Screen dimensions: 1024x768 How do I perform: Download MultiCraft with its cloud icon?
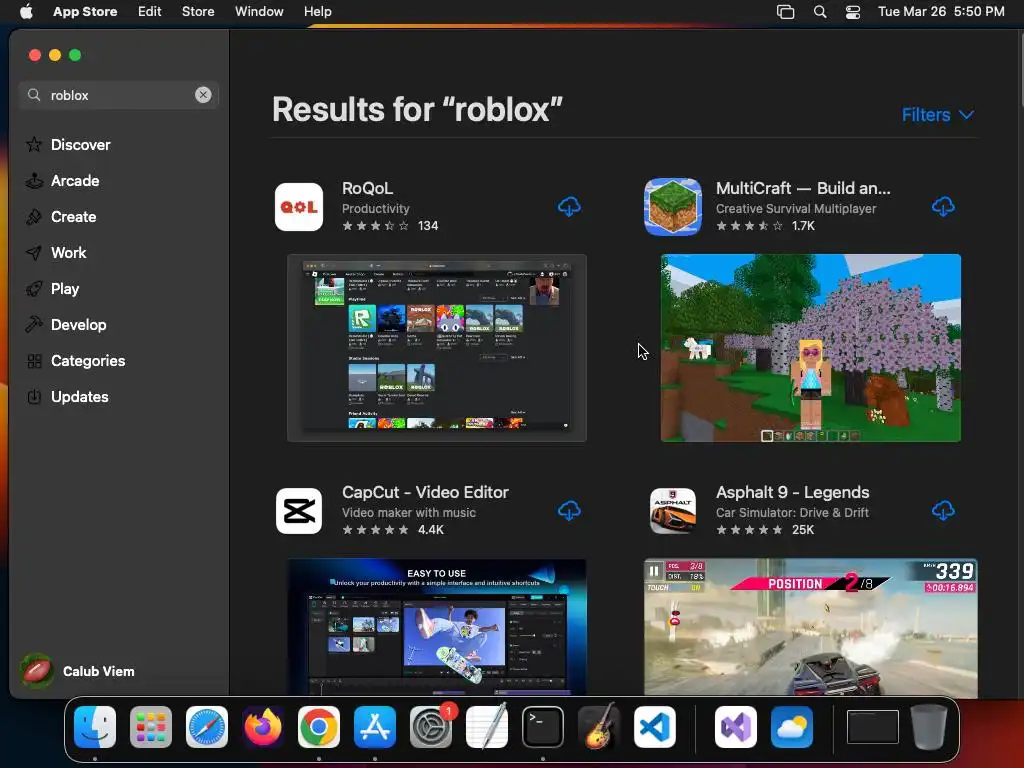click(942, 207)
